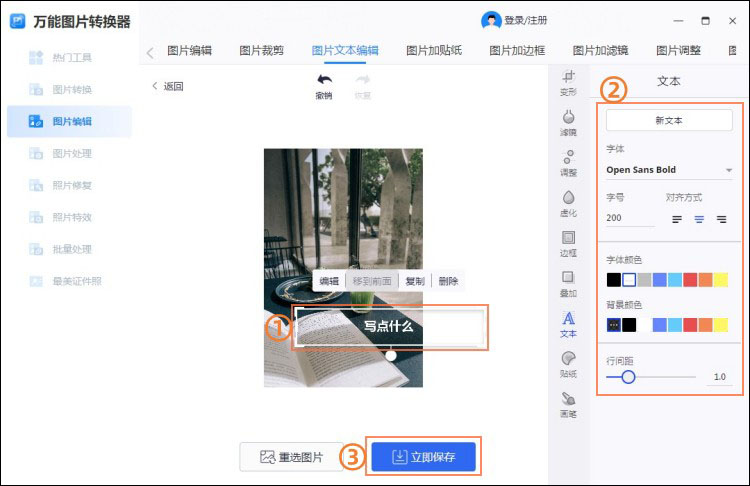The image size is (750, 486).
Task: Open the 贴纸 sticker tool
Action: pyautogui.click(x=568, y=364)
